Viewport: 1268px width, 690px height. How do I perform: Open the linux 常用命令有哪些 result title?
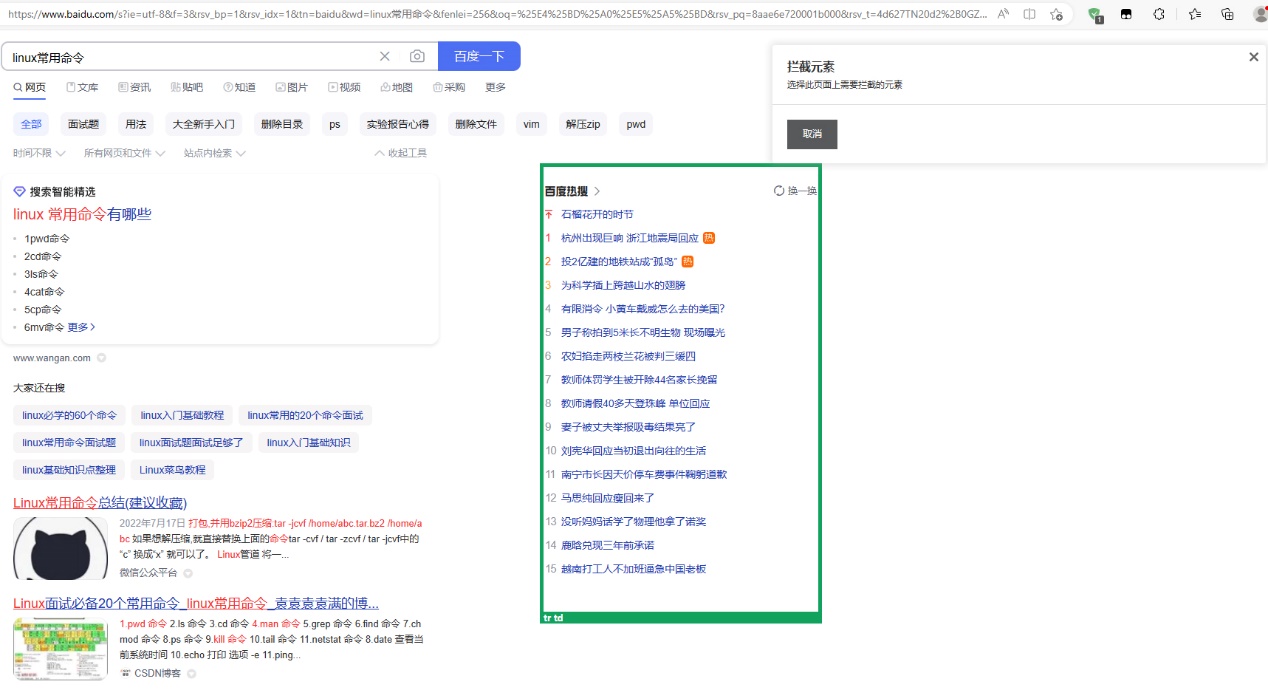(x=82, y=214)
